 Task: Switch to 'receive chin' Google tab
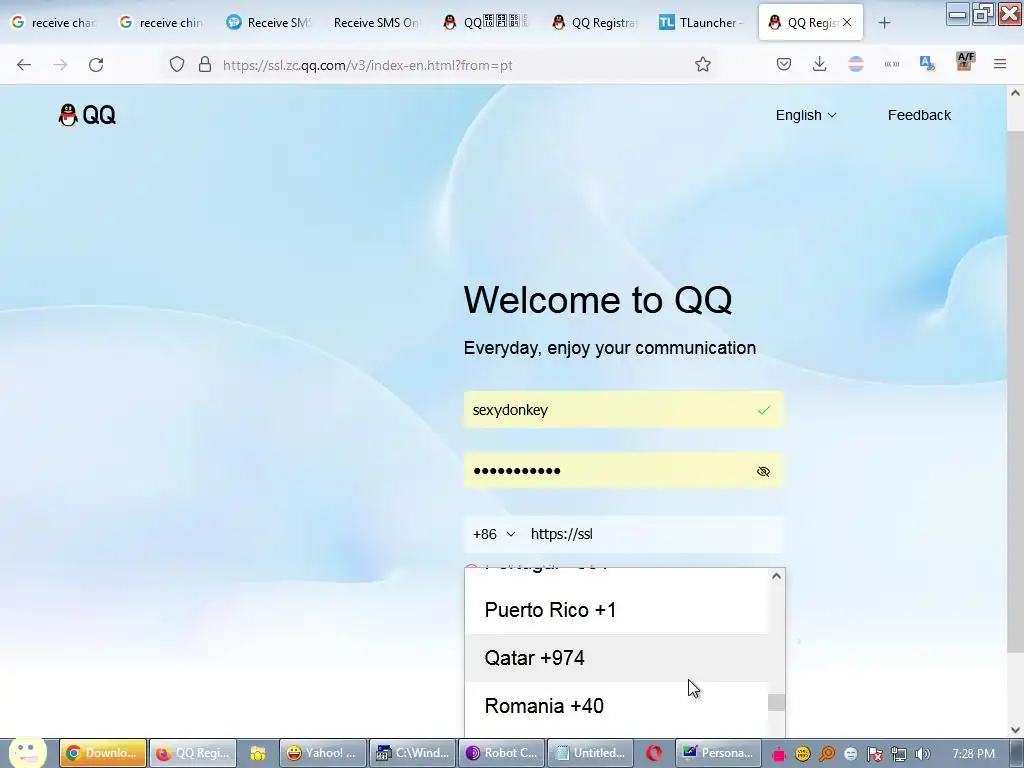[161, 23]
